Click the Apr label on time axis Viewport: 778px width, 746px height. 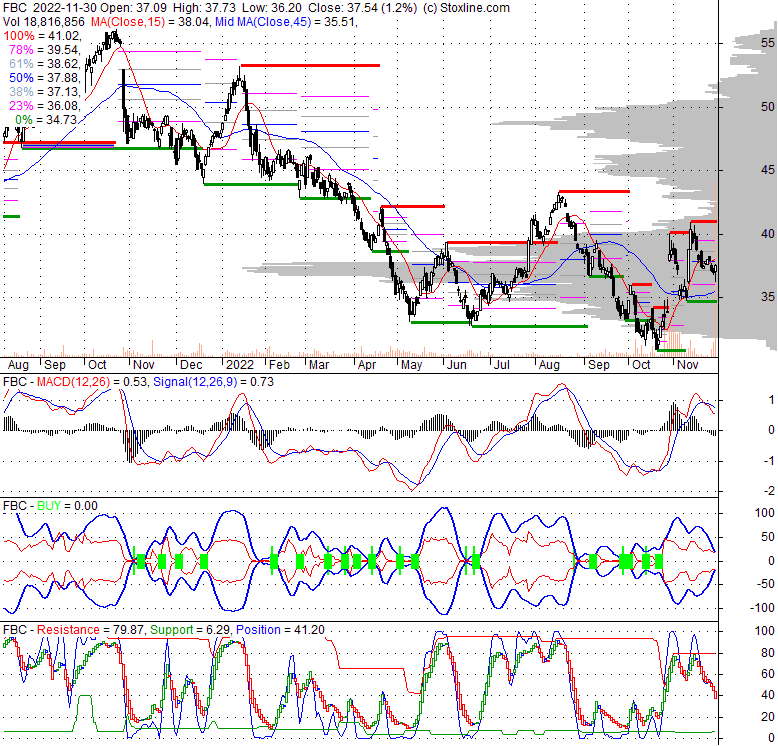367,365
